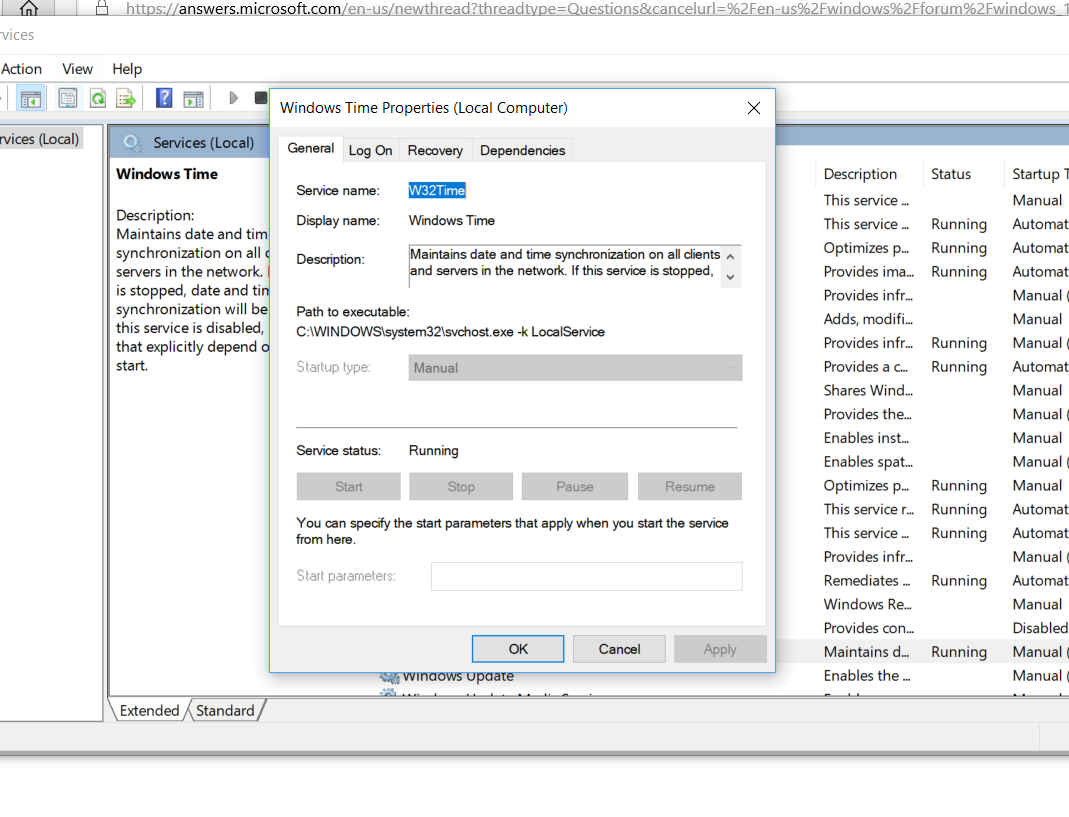This screenshot has width=1069, height=817.
Task: Select the Windows Update service row
Action: point(458,677)
